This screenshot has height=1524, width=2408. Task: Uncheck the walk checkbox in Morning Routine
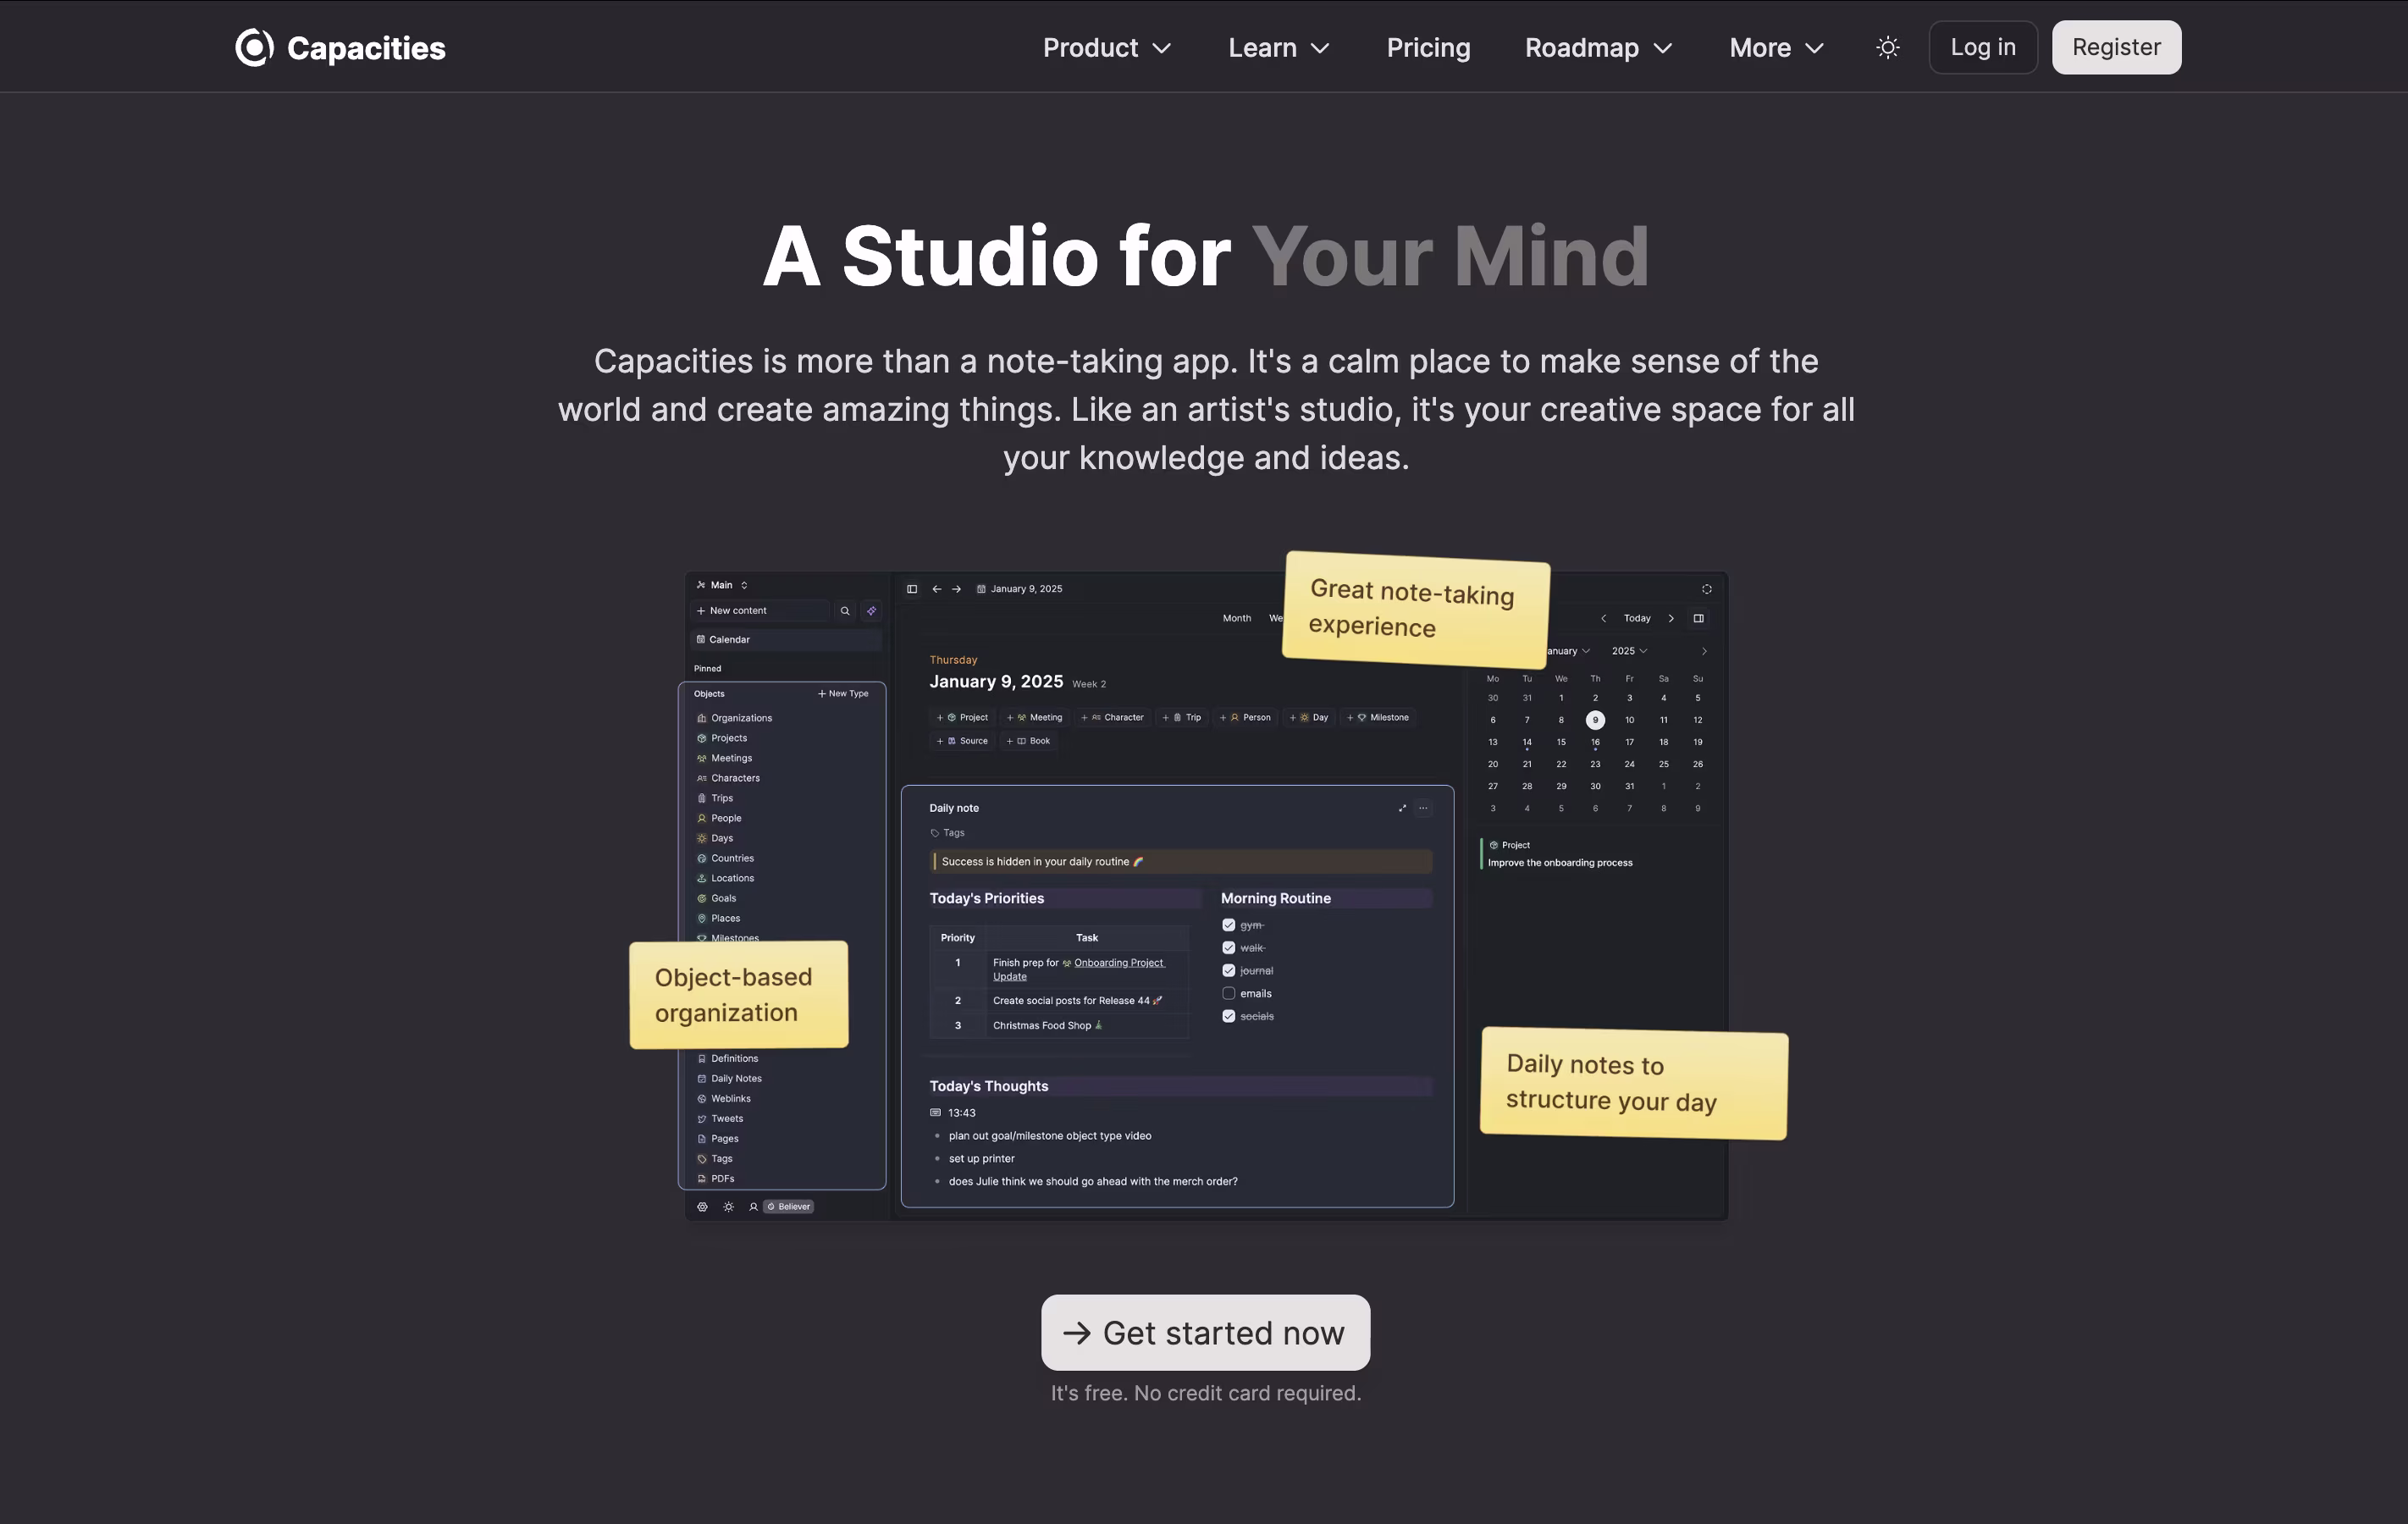pos(1229,948)
